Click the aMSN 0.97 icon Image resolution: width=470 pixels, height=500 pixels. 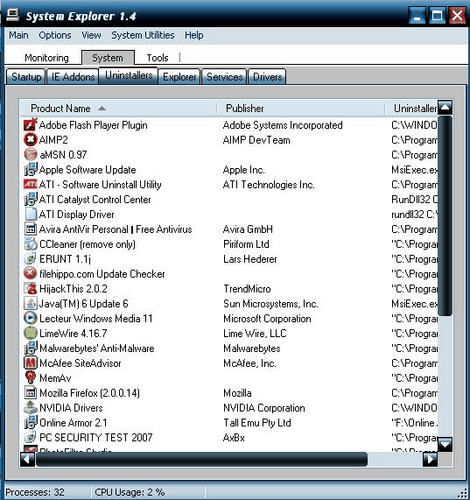(x=30, y=154)
